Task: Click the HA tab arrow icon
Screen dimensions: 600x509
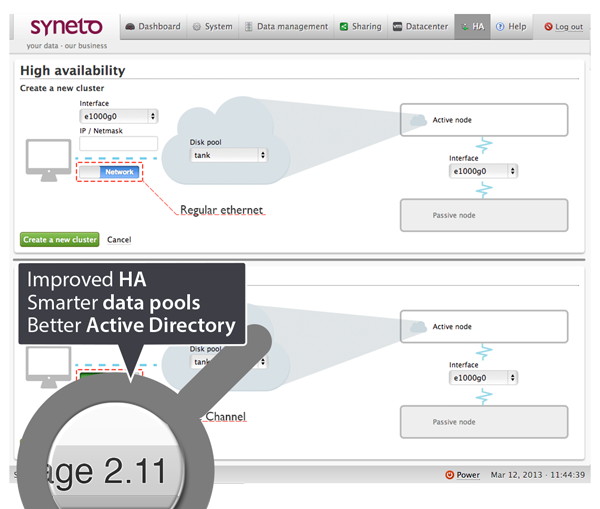Action: pos(465,27)
